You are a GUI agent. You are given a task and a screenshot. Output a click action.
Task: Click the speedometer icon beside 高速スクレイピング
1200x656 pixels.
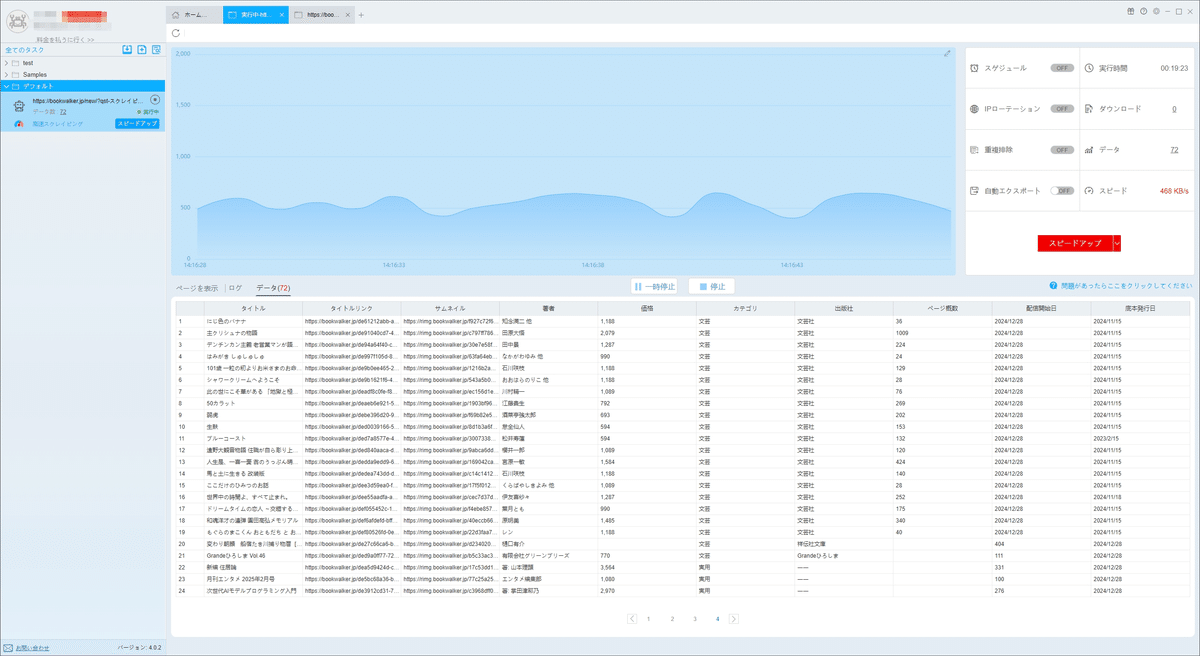click(19, 123)
